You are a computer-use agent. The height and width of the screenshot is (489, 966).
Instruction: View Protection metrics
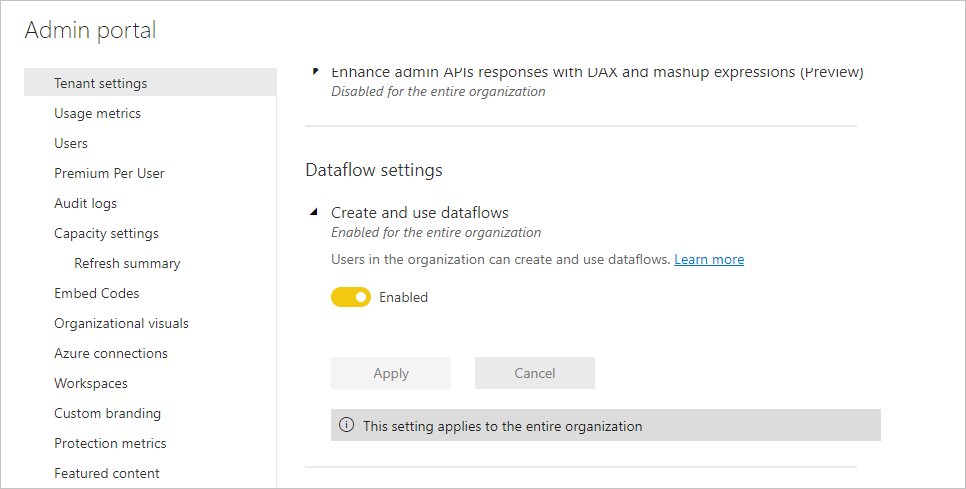coord(110,443)
